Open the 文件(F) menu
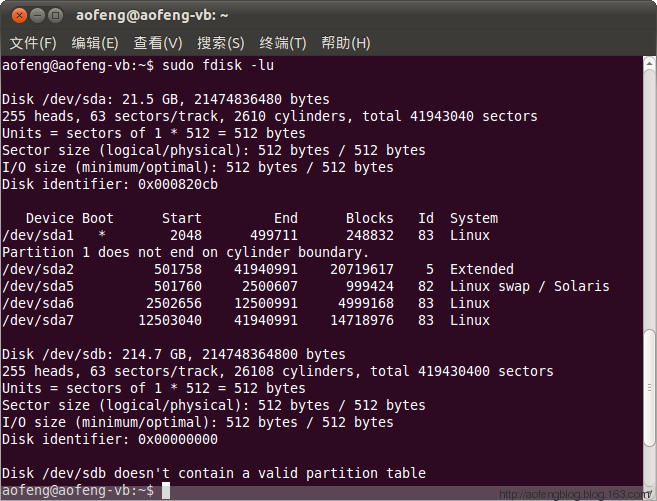The width and height of the screenshot is (657, 501). [x=33, y=43]
